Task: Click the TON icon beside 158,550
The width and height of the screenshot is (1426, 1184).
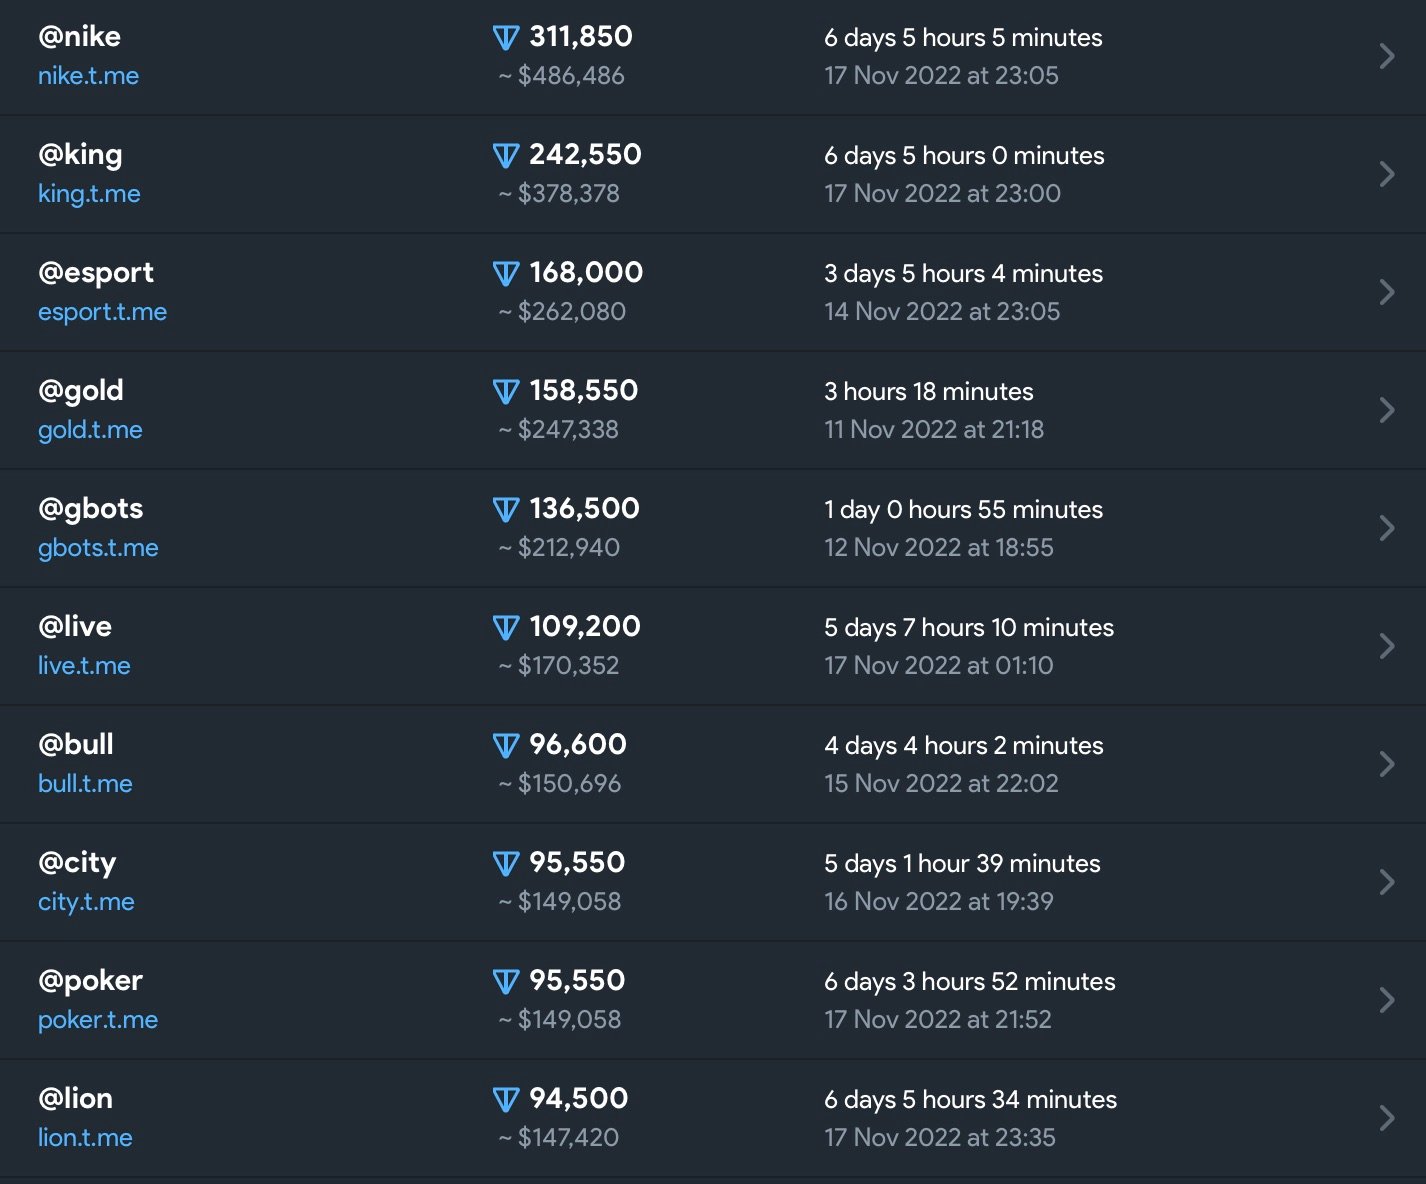Action: (x=506, y=392)
